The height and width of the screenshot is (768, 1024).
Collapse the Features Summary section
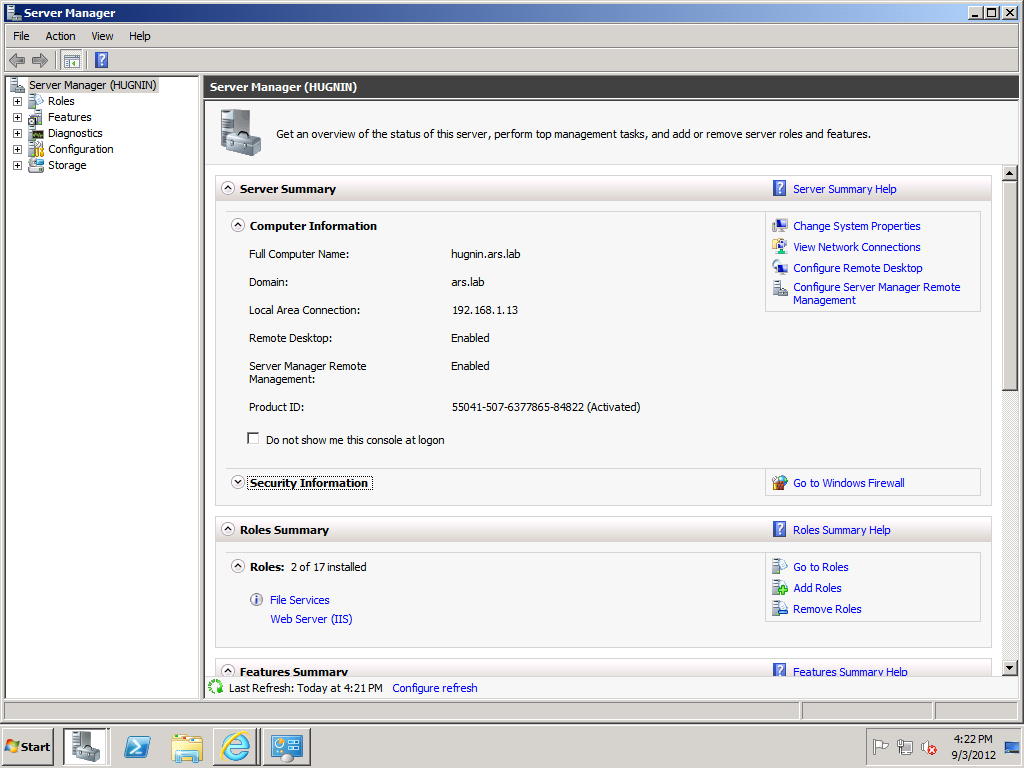click(227, 670)
